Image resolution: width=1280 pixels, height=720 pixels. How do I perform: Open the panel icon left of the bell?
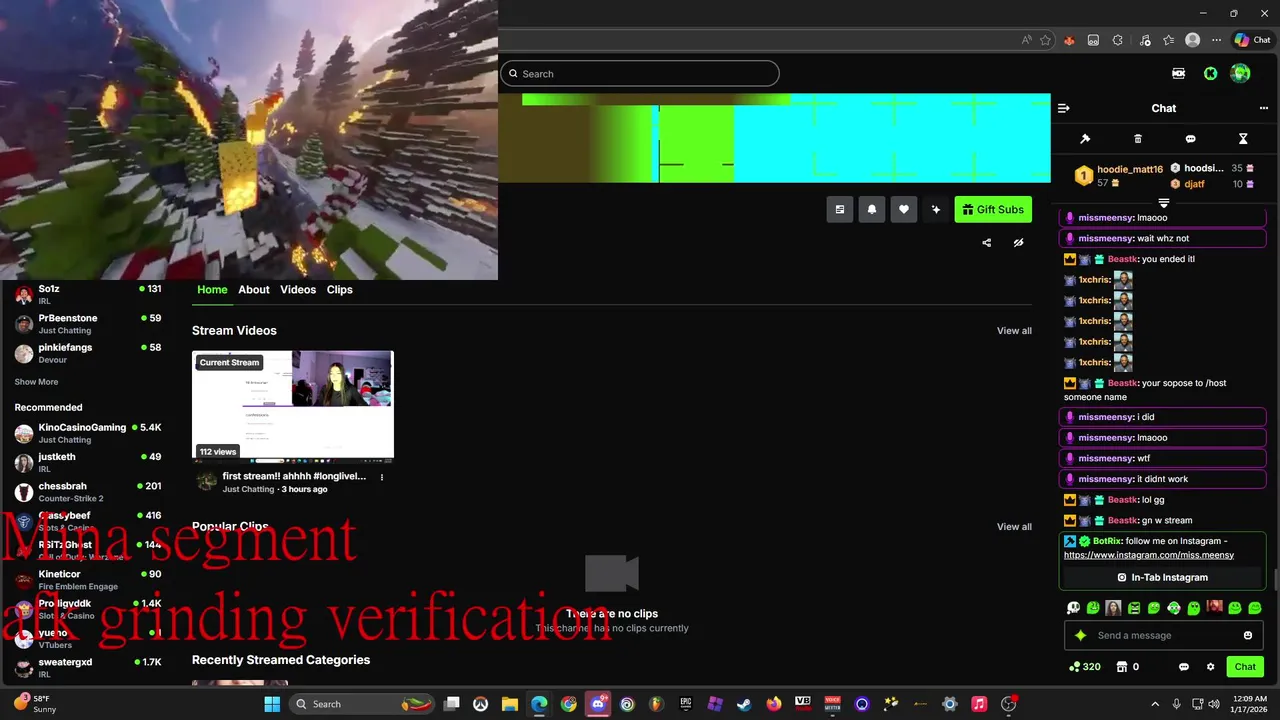point(840,209)
